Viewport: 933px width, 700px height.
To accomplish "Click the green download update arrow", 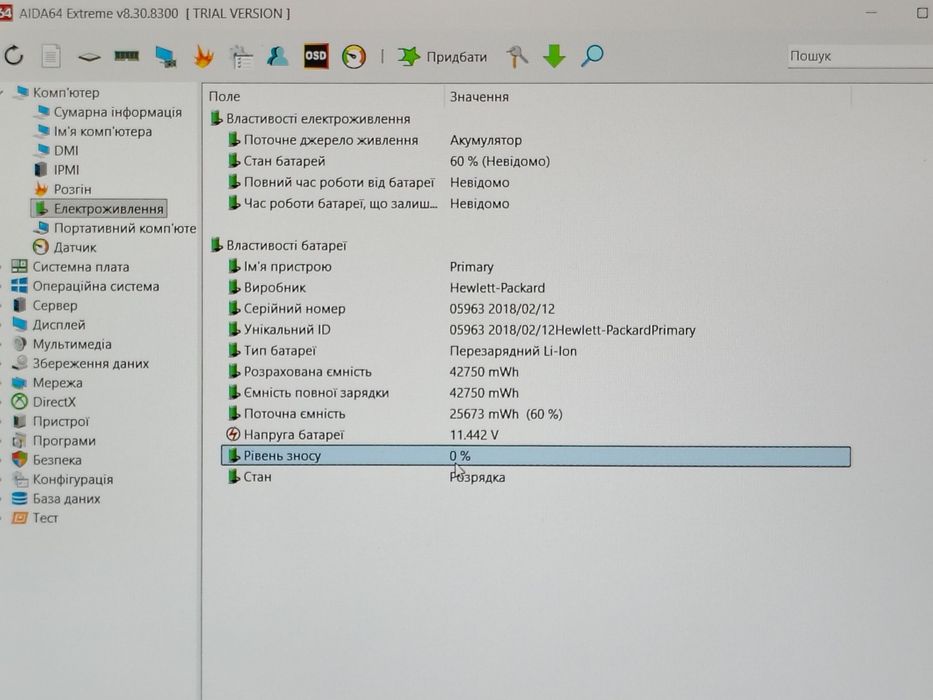I will point(554,56).
